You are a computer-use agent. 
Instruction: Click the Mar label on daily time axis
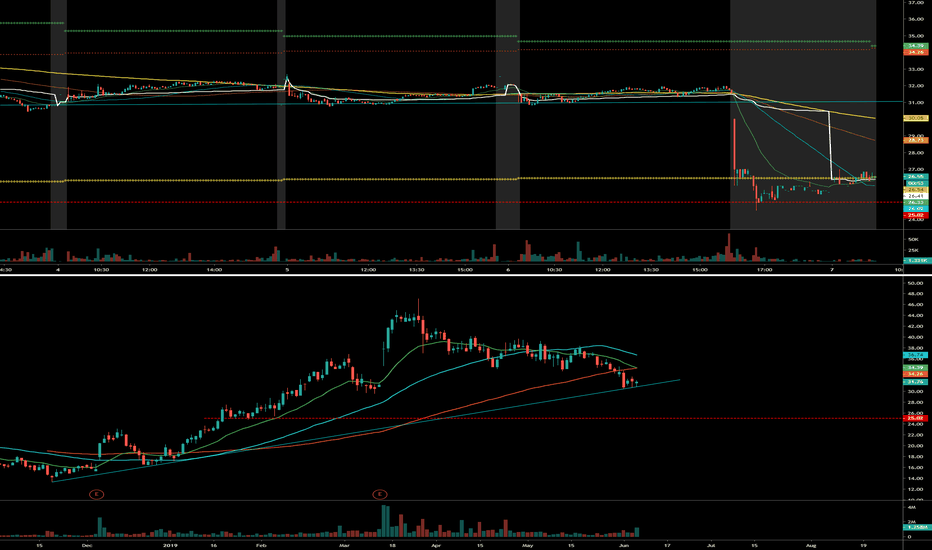click(344, 545)
